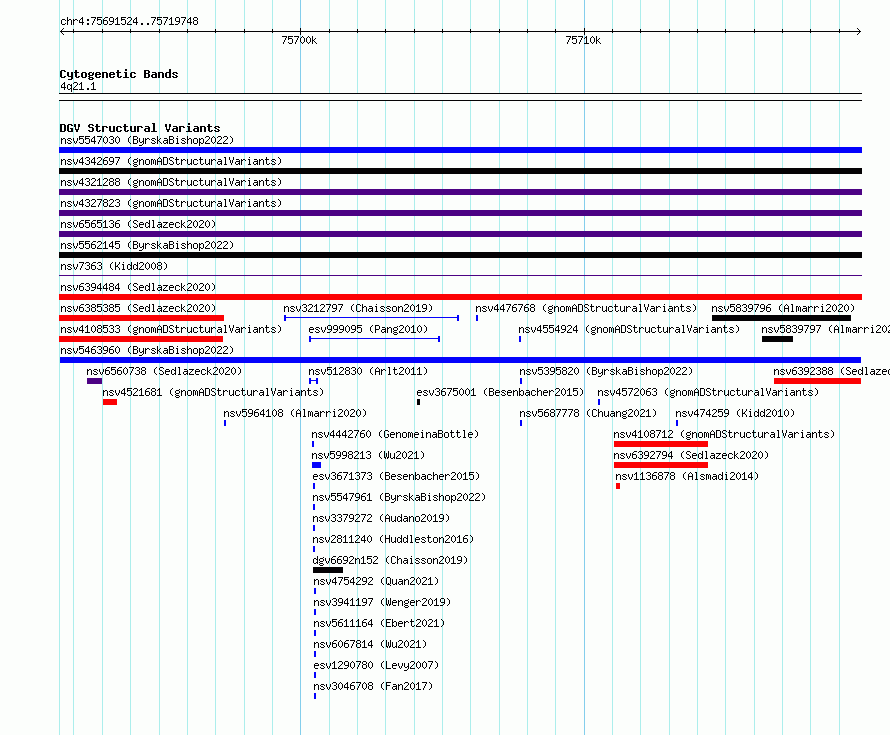
Task: Select the black bar under nsv5839796
Action: 782,318
